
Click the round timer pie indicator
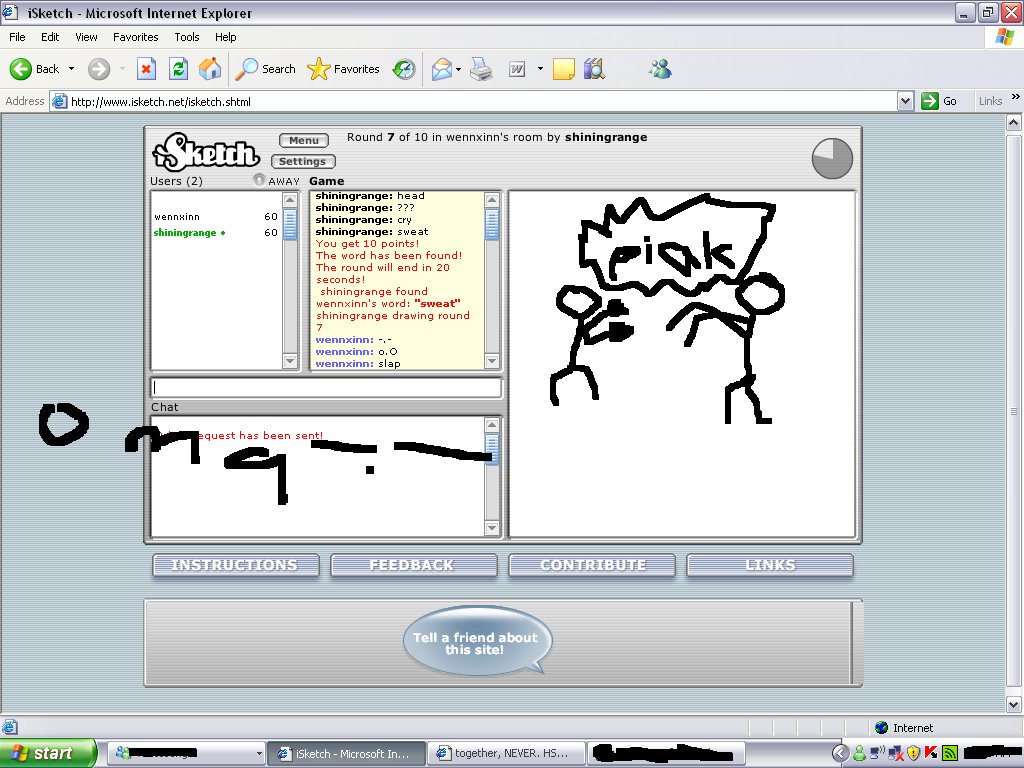point(832,158)
